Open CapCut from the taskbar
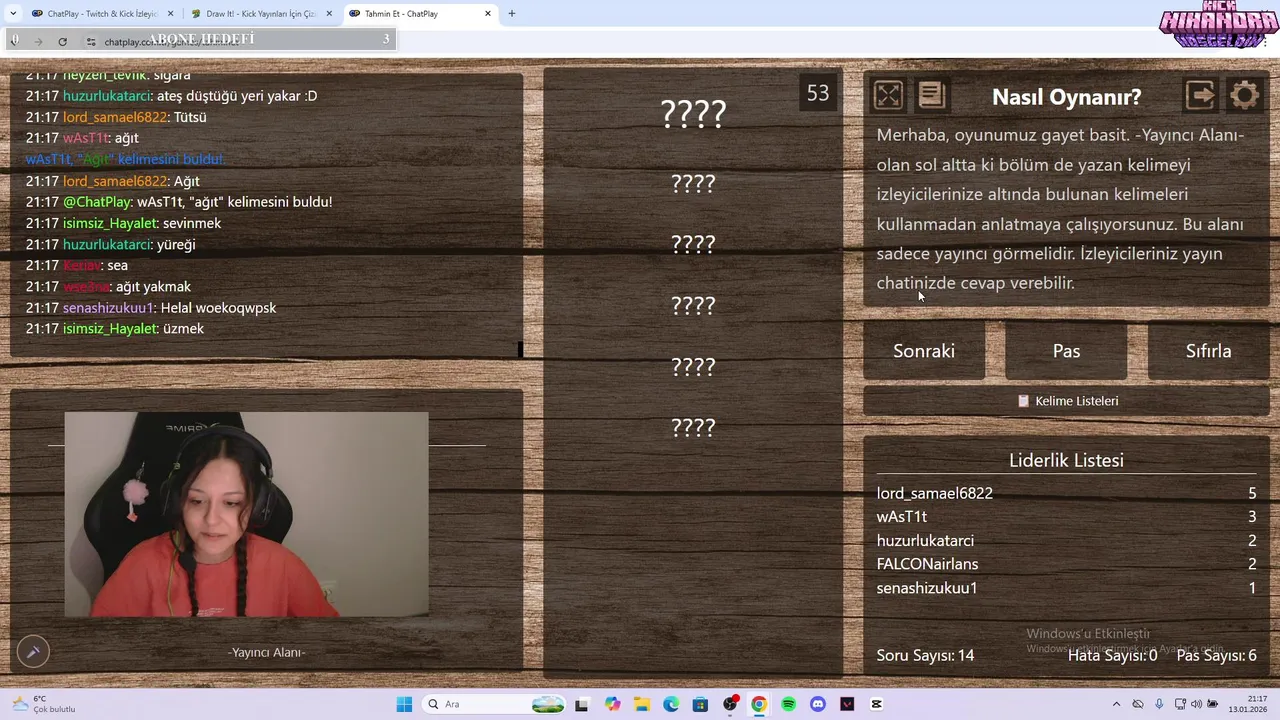The height and width of the screenshot is (720, 1280). click(x=877, y=704)
